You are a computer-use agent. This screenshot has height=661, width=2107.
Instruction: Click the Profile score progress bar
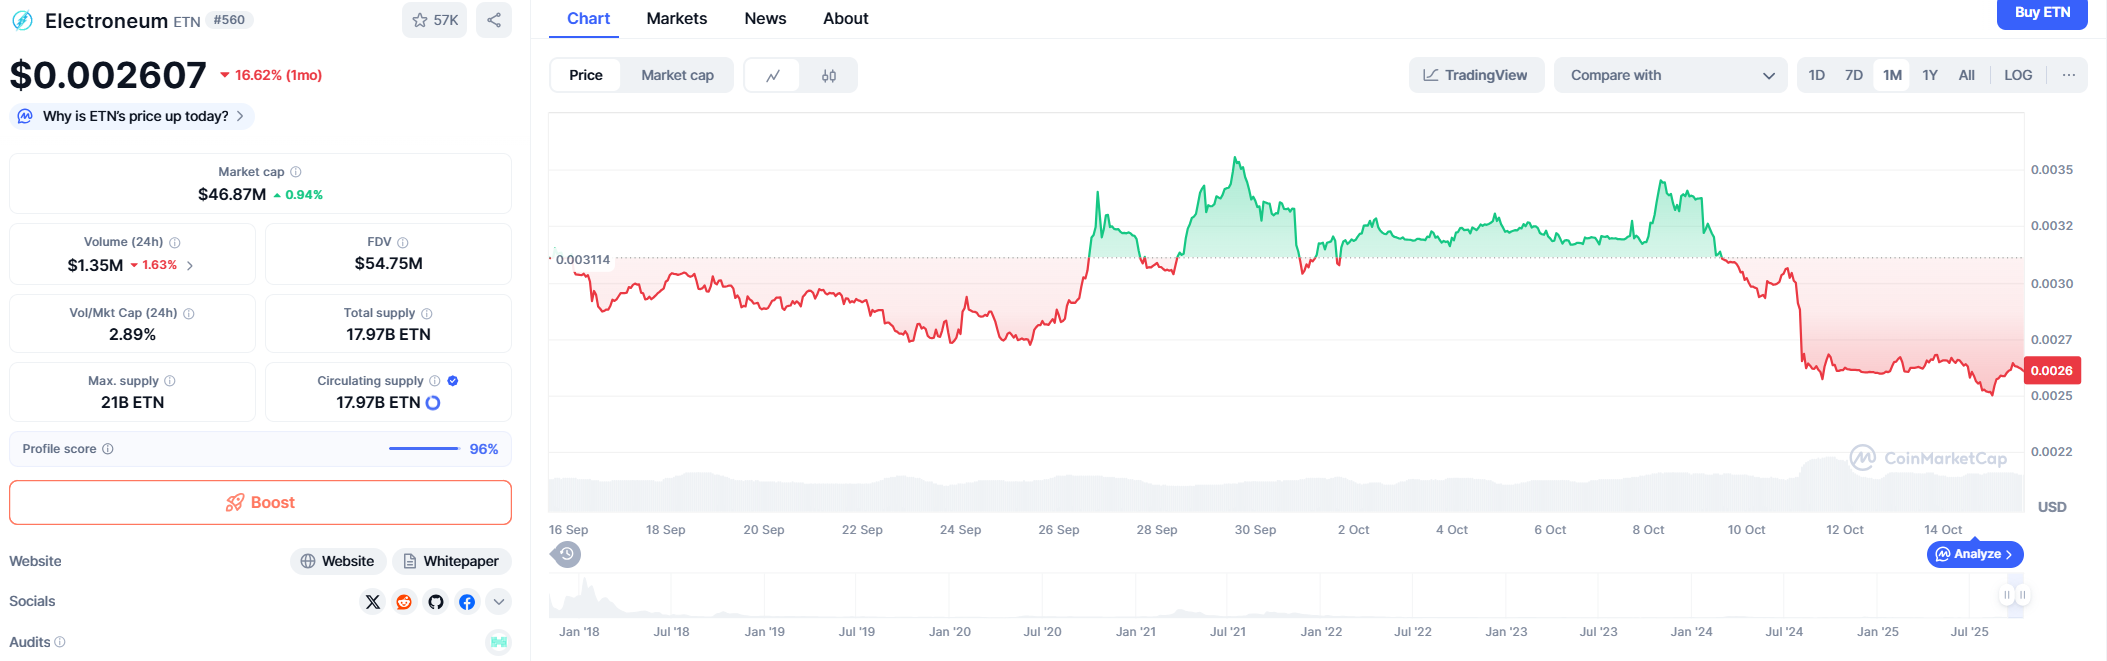(424, 449)
